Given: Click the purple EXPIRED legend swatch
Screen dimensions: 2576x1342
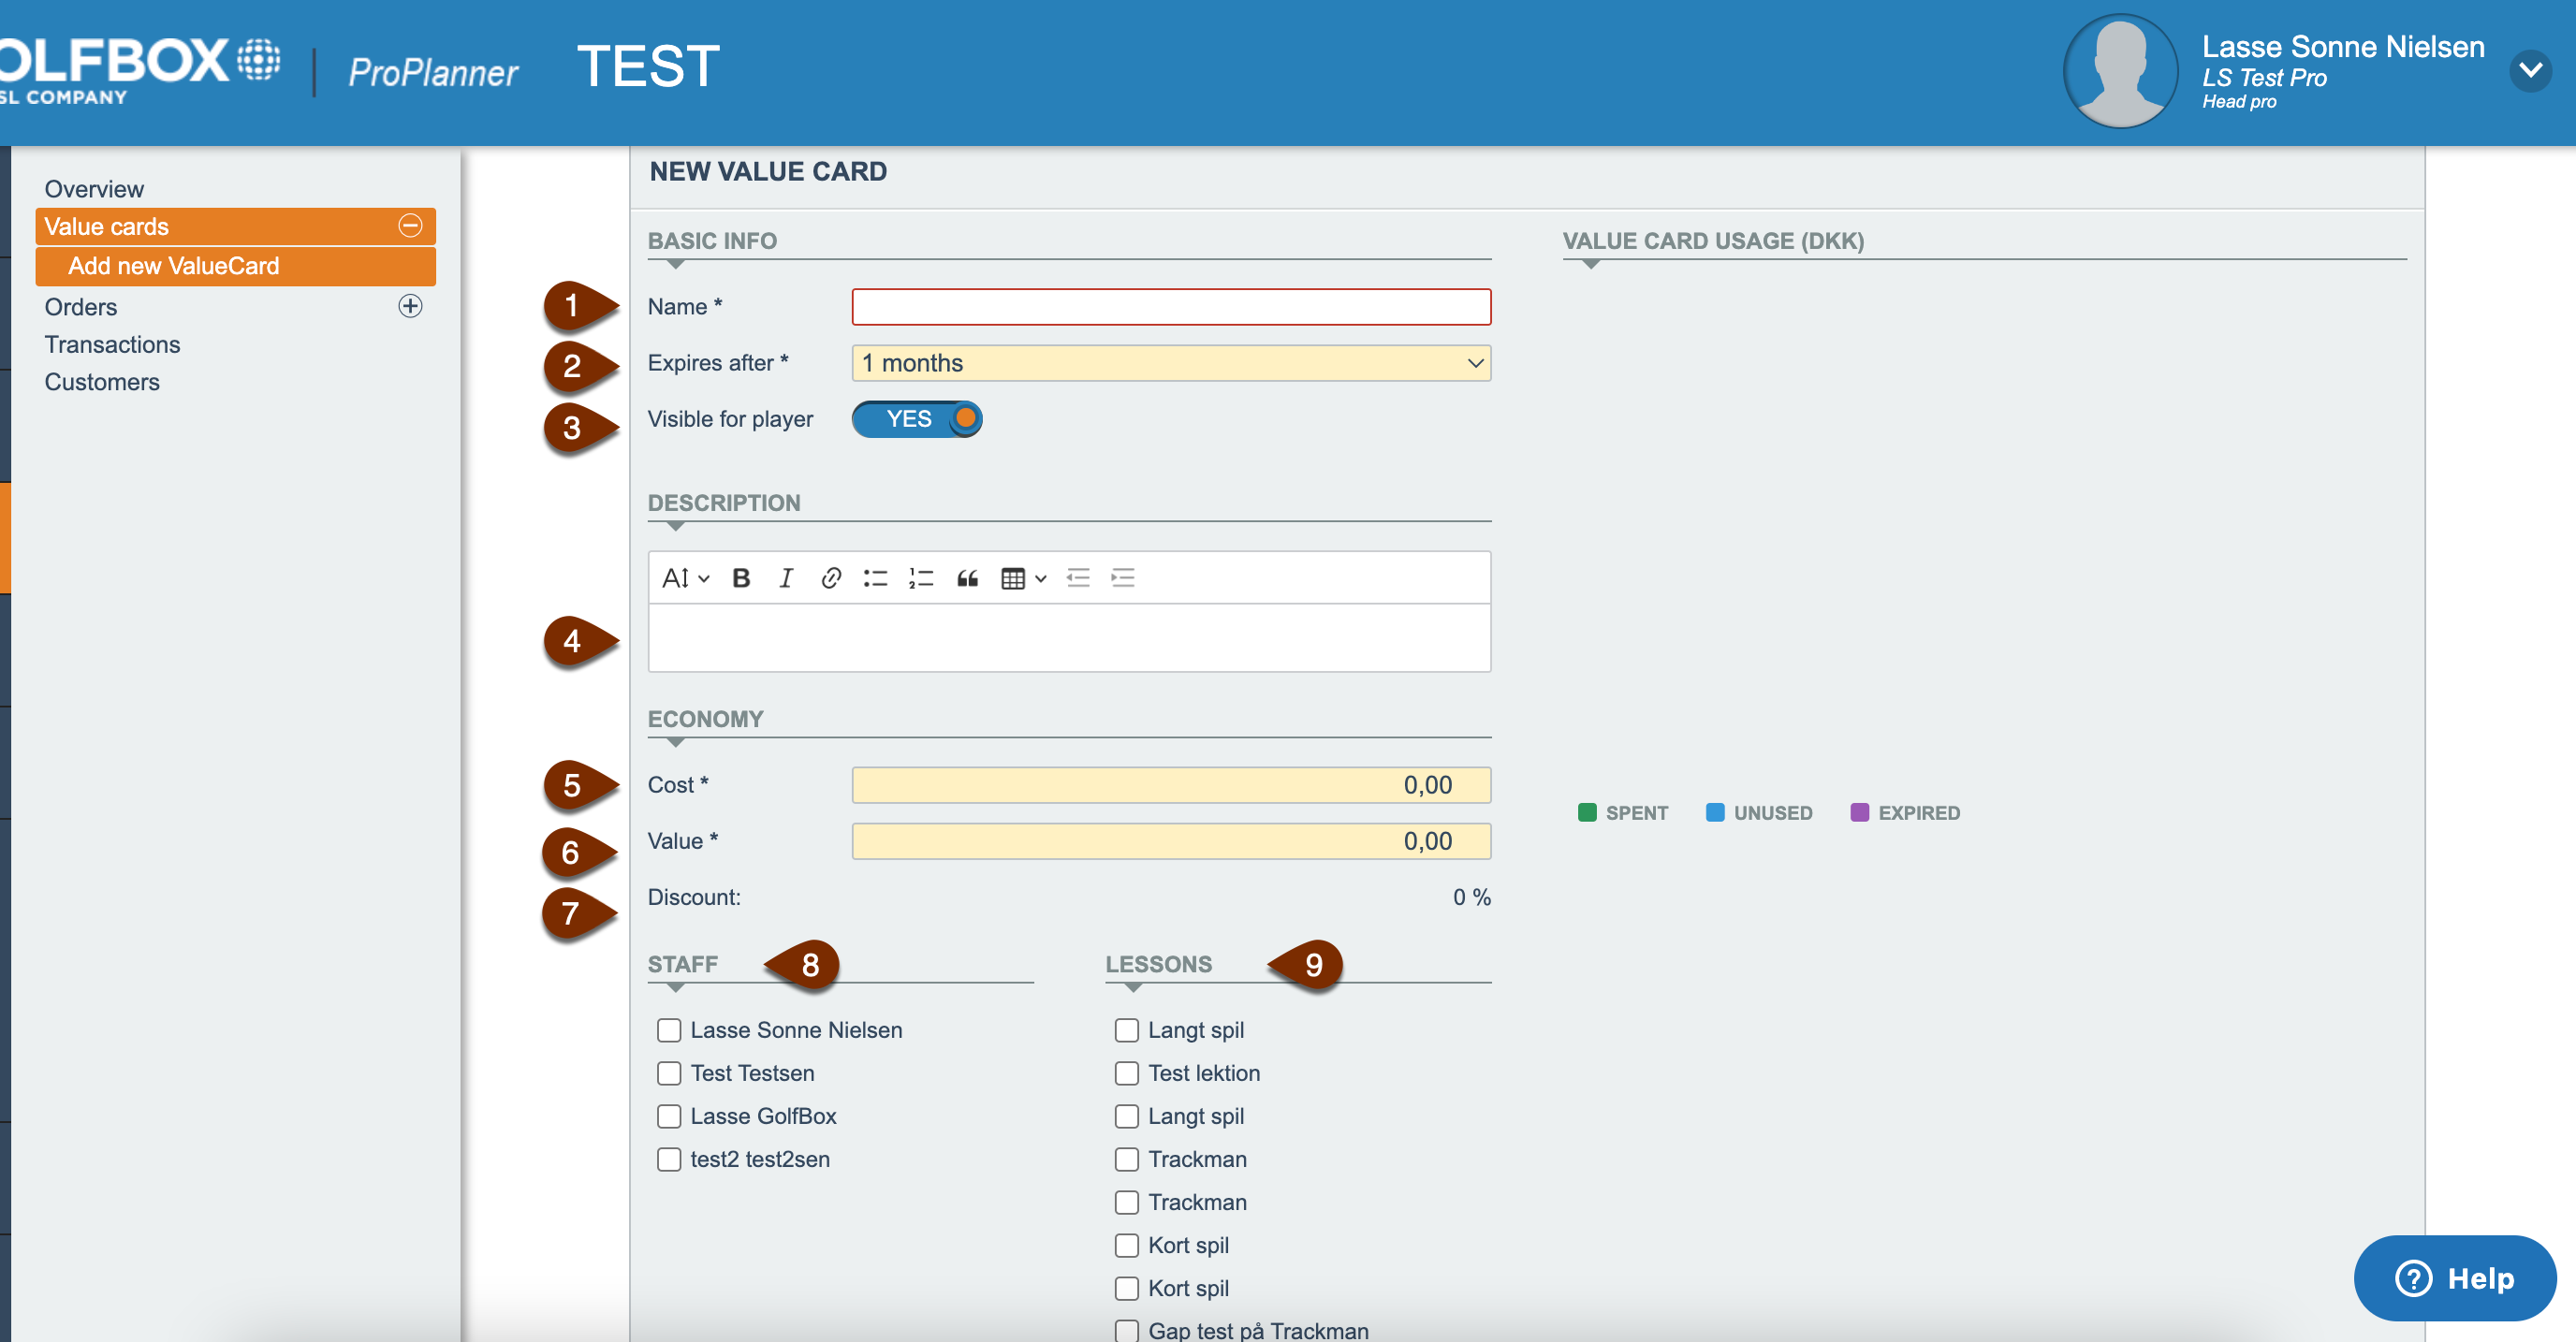Looking at the screenshot, I should pyautogui.click(x=1860, y=812).
